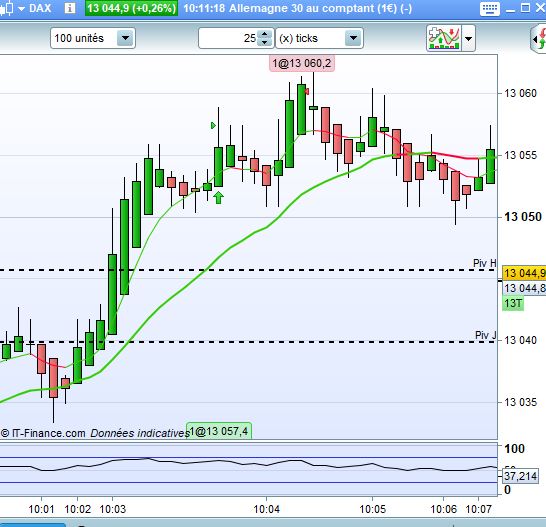
Task: Click the yellow current price tag 13 044,9
Action: tap(524, 273)
